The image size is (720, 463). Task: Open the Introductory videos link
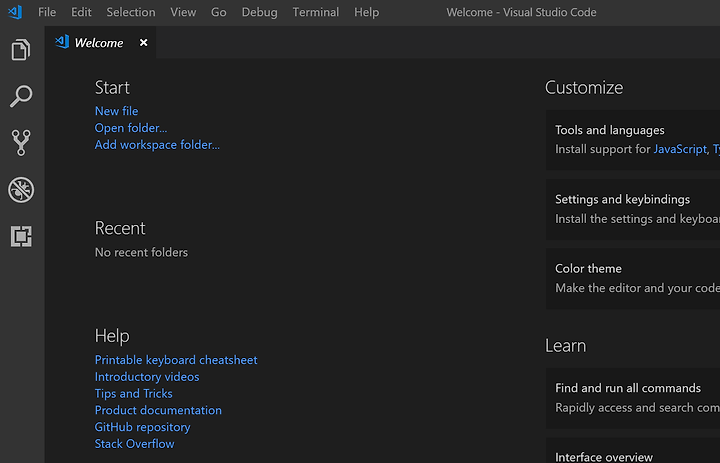(x=147, y=377)
